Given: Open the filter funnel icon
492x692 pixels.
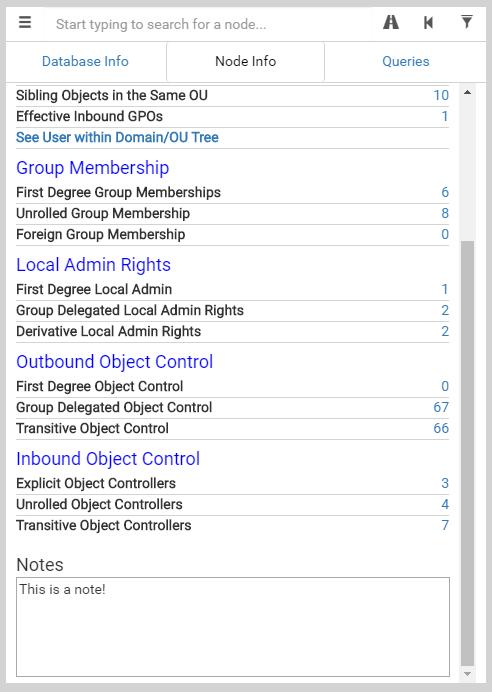Looking at the screenshot, I should 466,22.
